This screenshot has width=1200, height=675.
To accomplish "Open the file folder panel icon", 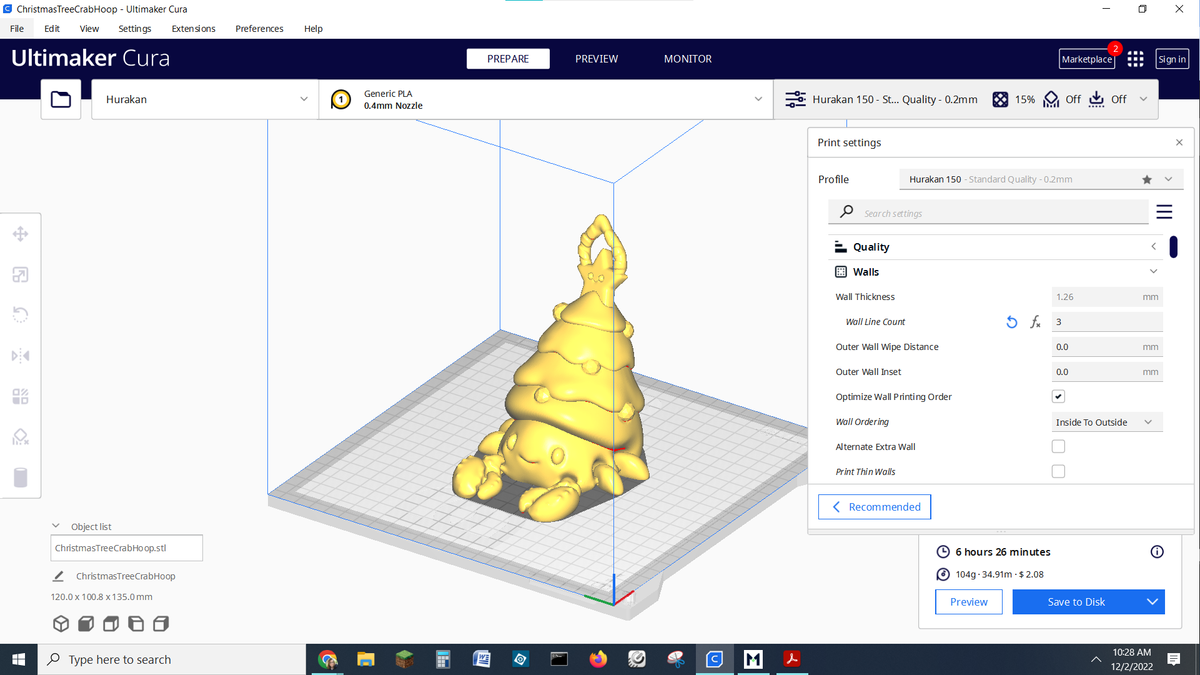I will click(x=60, y=99).
